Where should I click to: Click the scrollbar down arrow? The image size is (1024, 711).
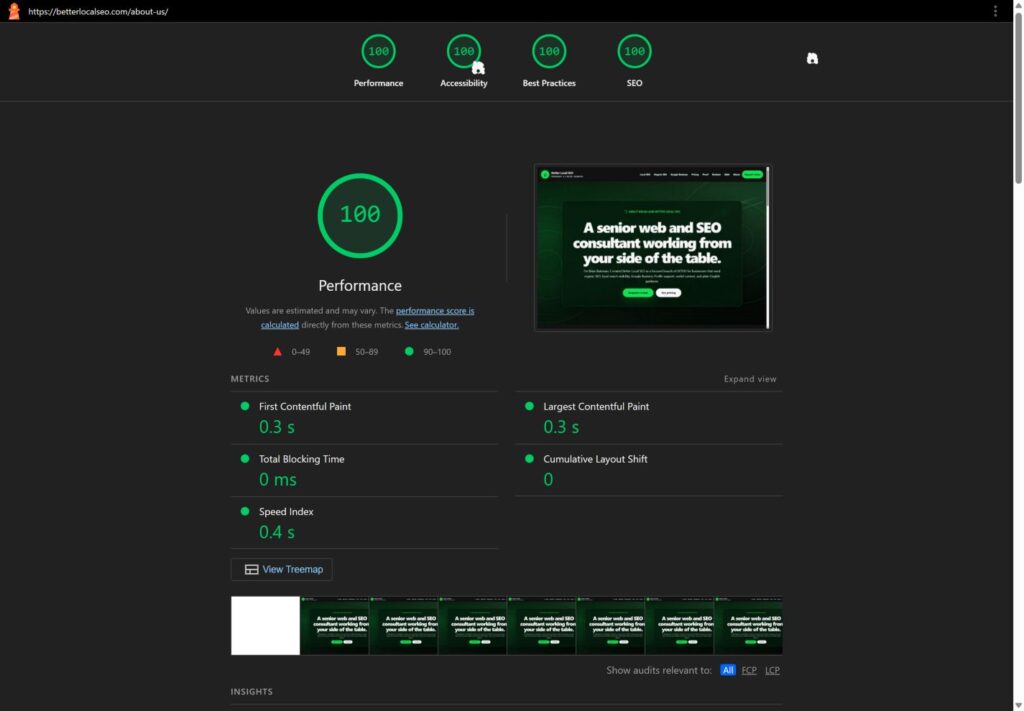pos(1017,705)
